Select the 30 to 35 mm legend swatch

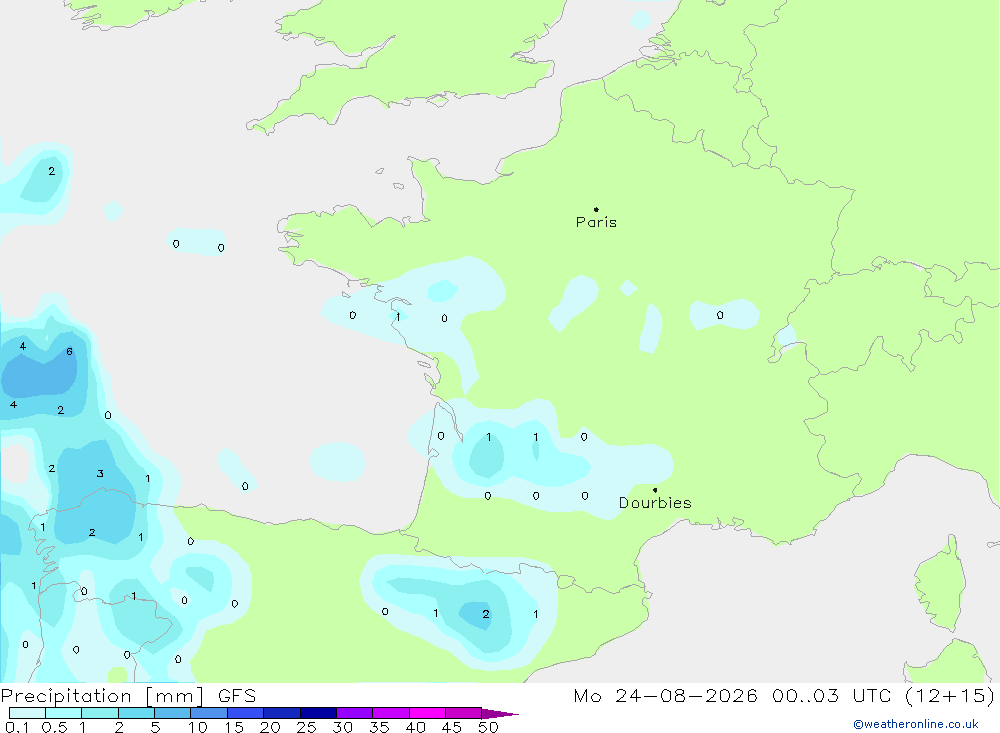point(354,713)
